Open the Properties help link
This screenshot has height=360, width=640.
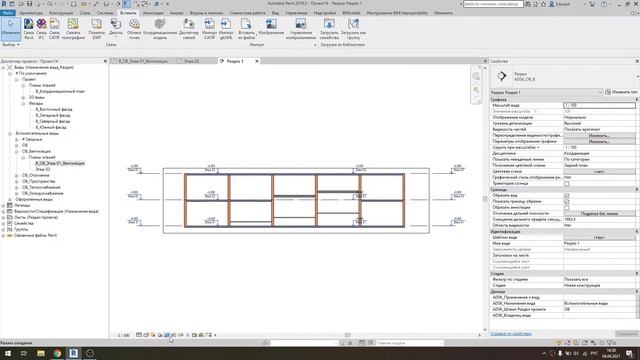pyautogui.click(x=511, y=334)
